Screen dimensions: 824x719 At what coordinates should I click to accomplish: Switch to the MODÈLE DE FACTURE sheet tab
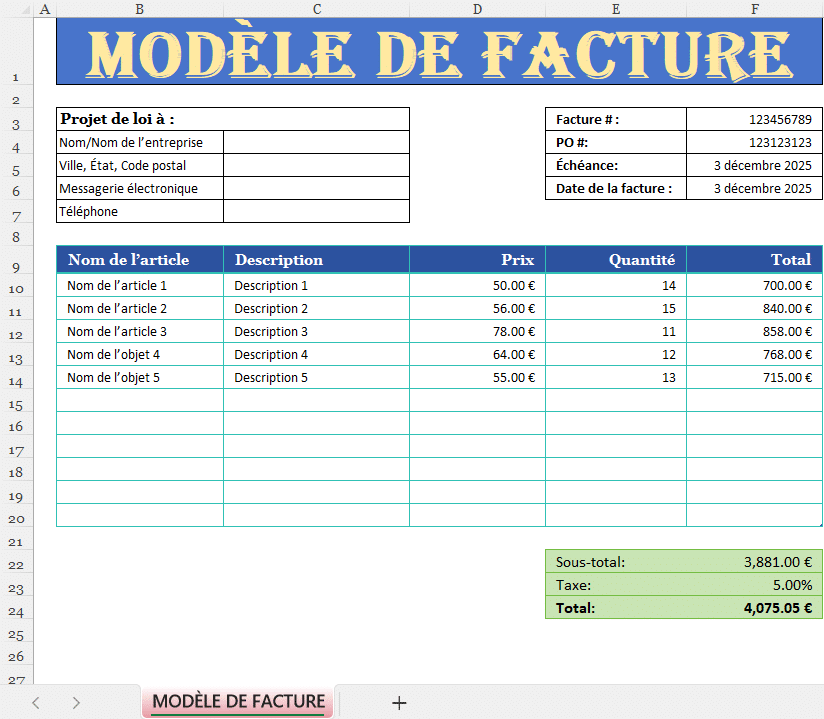pyautogui.click(x=237, y=702)
